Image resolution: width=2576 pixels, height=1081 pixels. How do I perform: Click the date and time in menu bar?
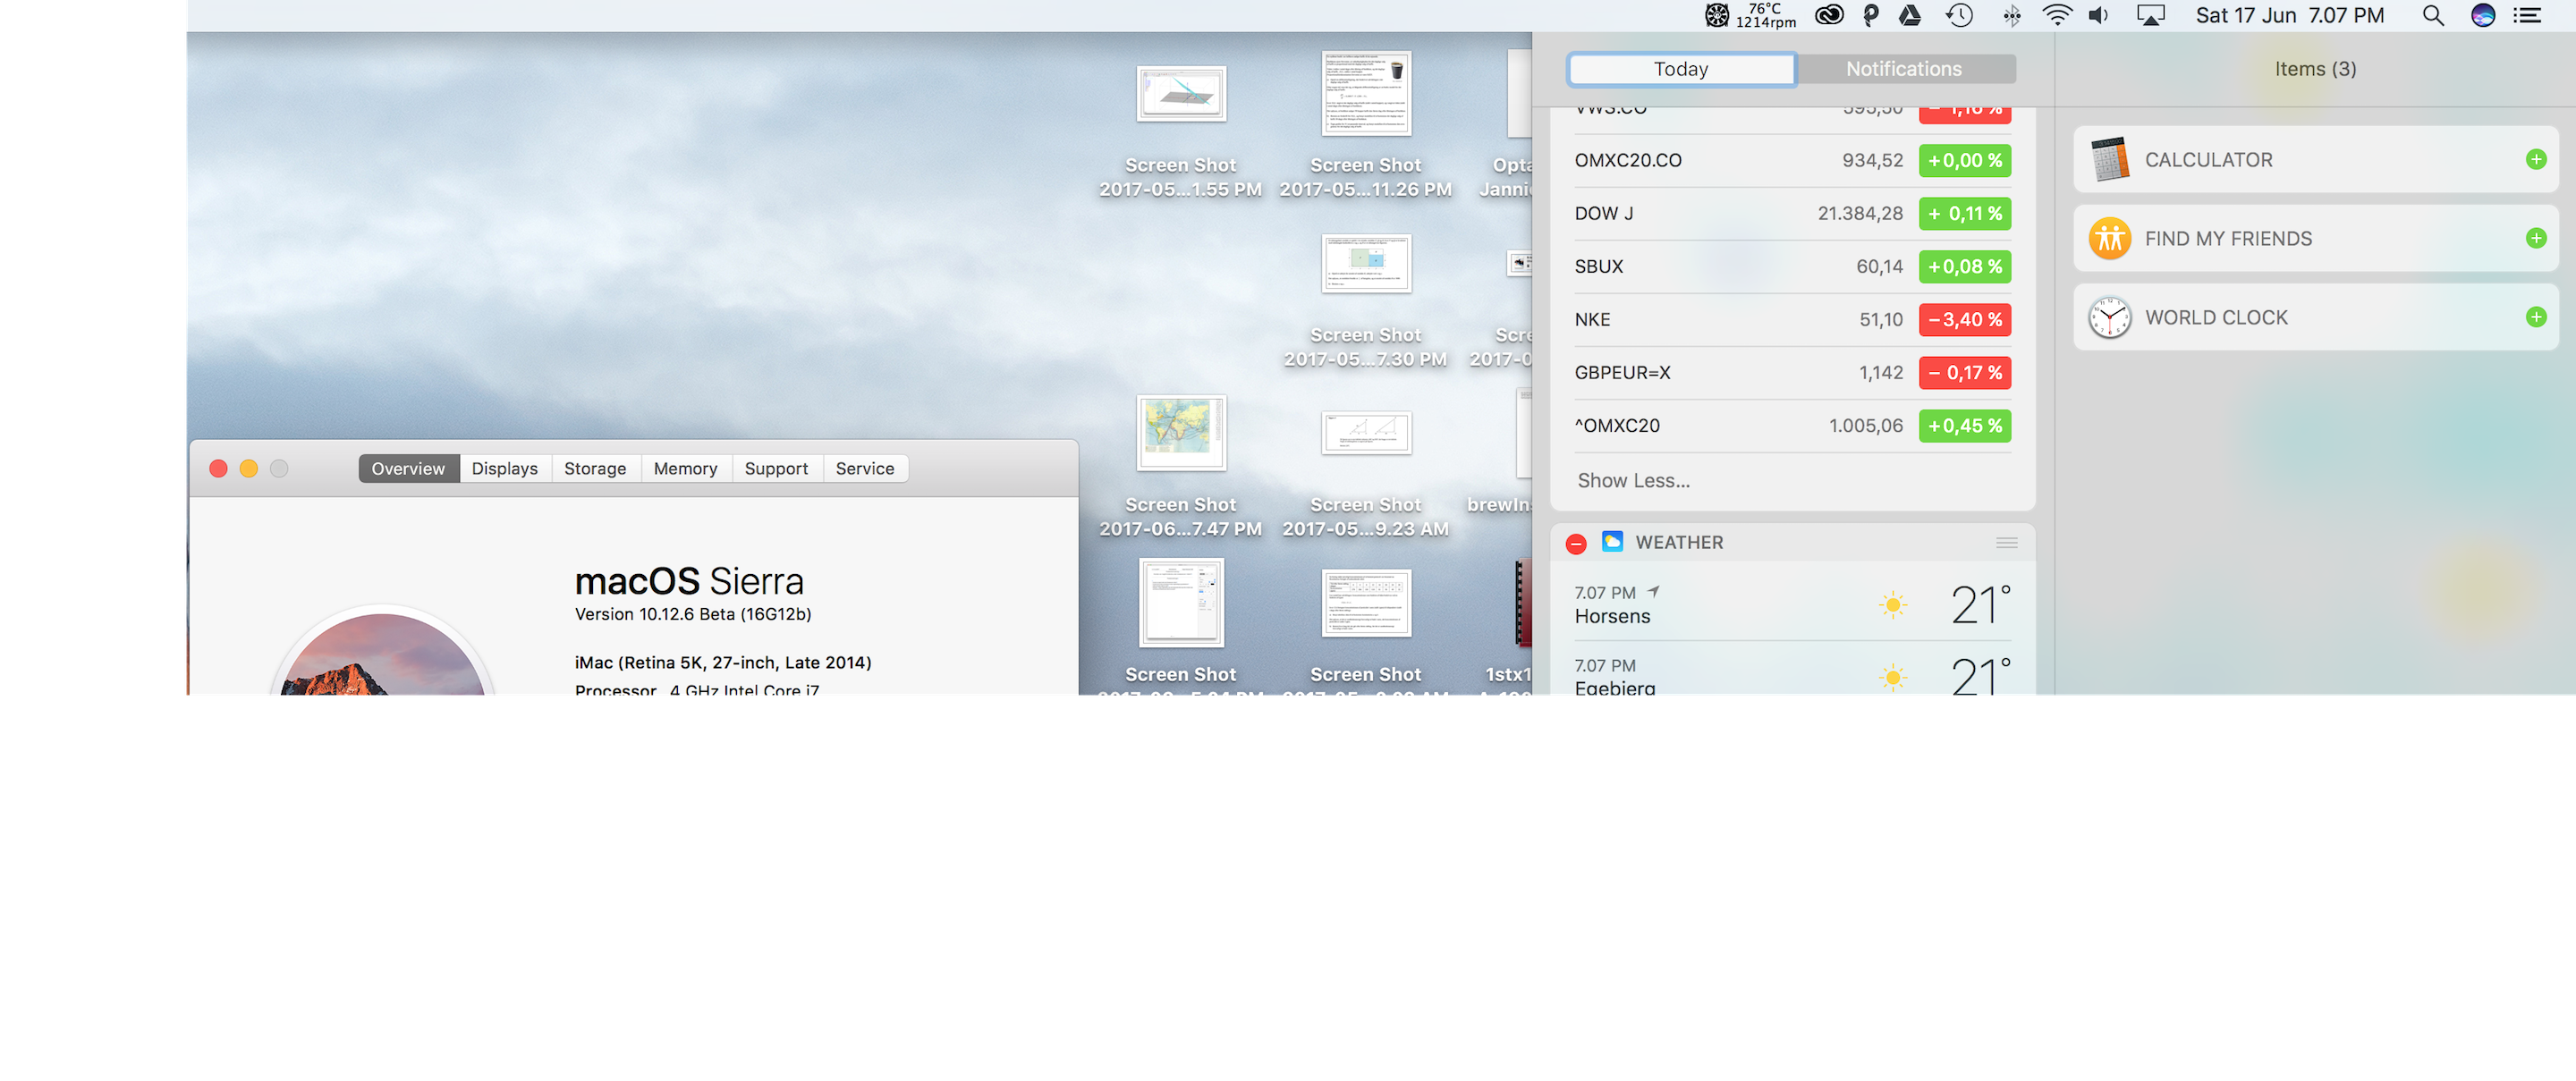point(2290,15)
